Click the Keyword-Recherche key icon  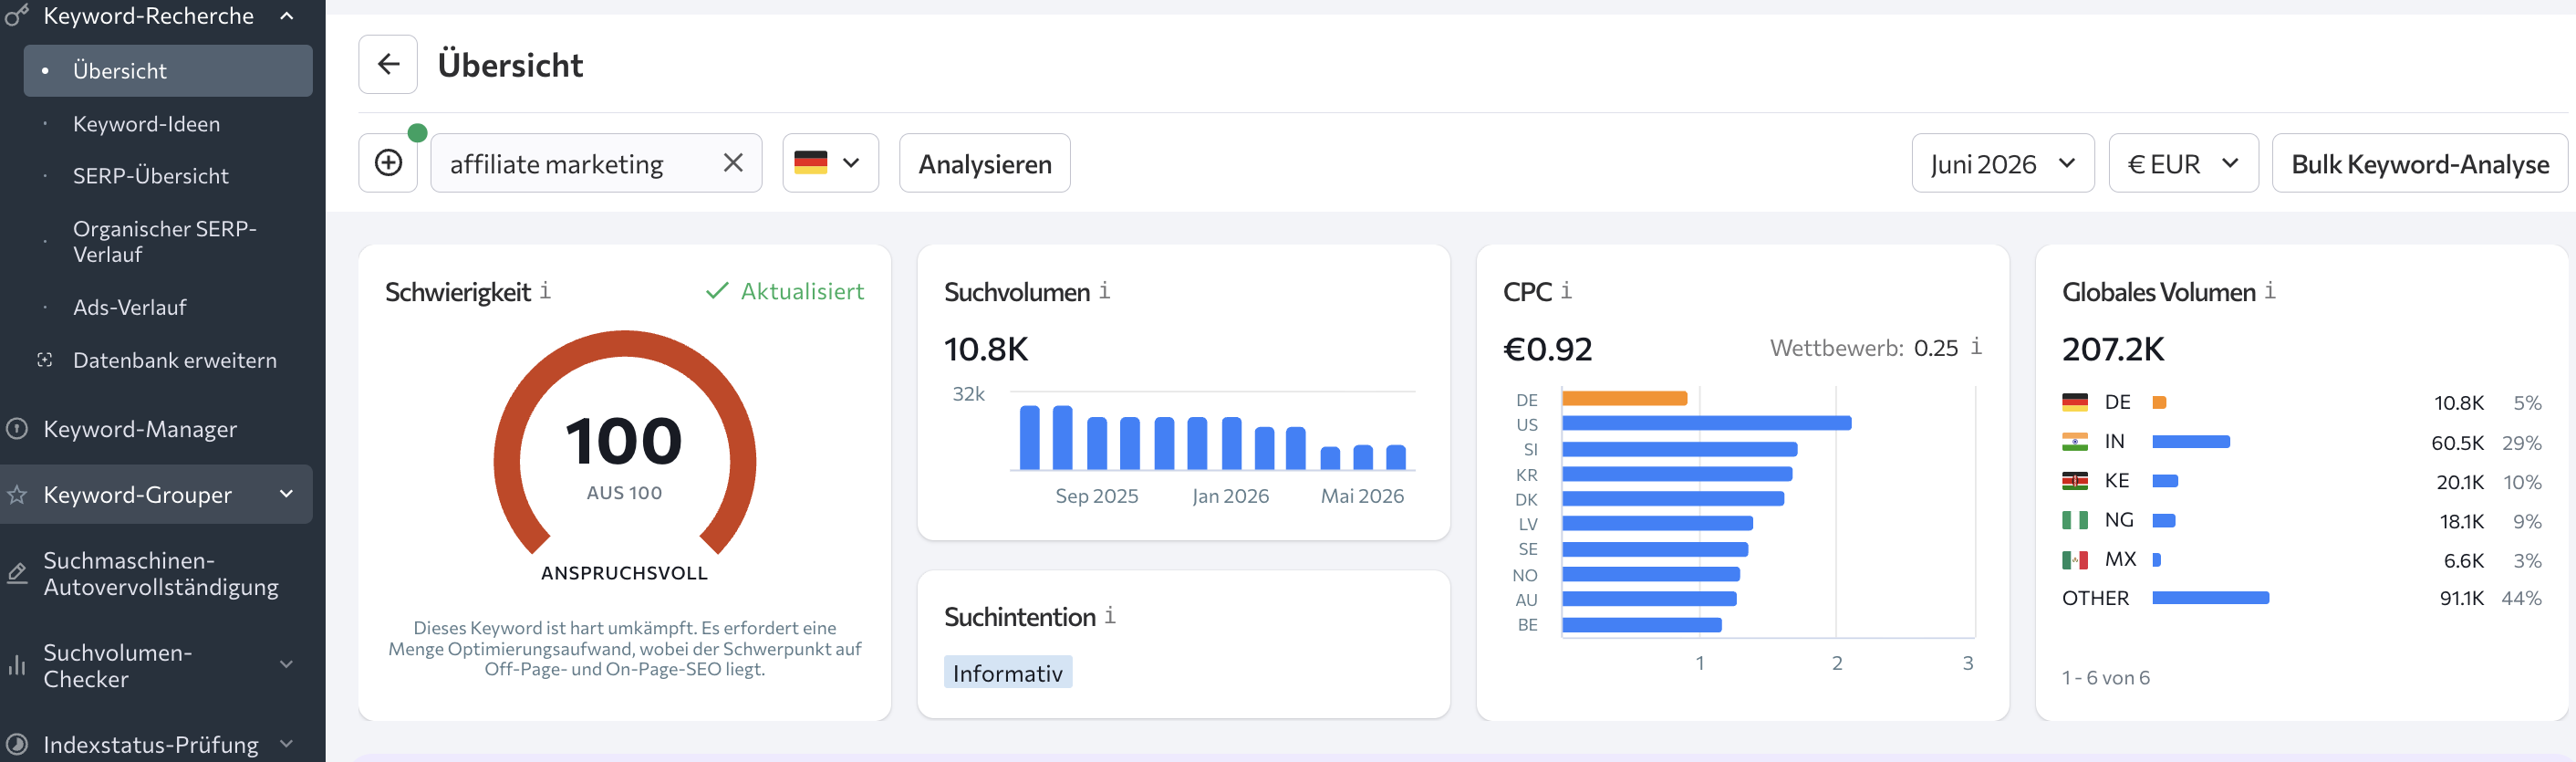pos(16,16)
